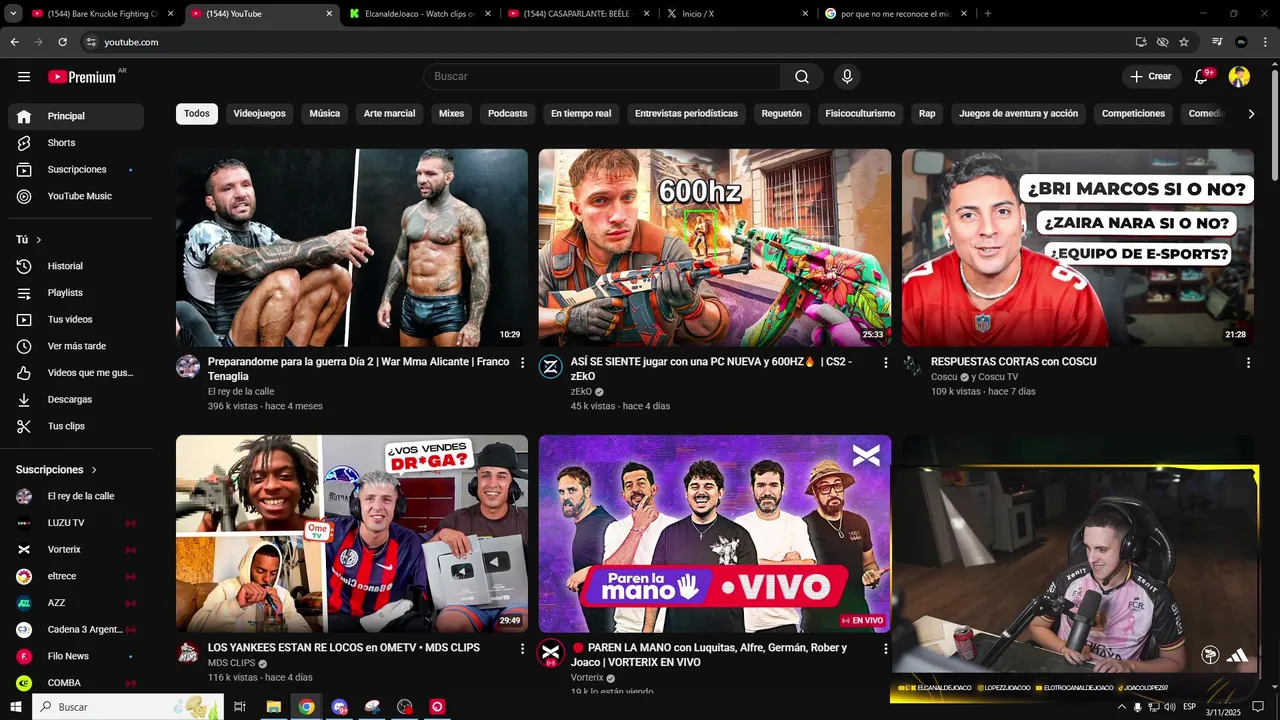Open the Paren la mano VIVO thumbnail
Viewport: 1280px width, 720px height.
(x=715, y=534)
